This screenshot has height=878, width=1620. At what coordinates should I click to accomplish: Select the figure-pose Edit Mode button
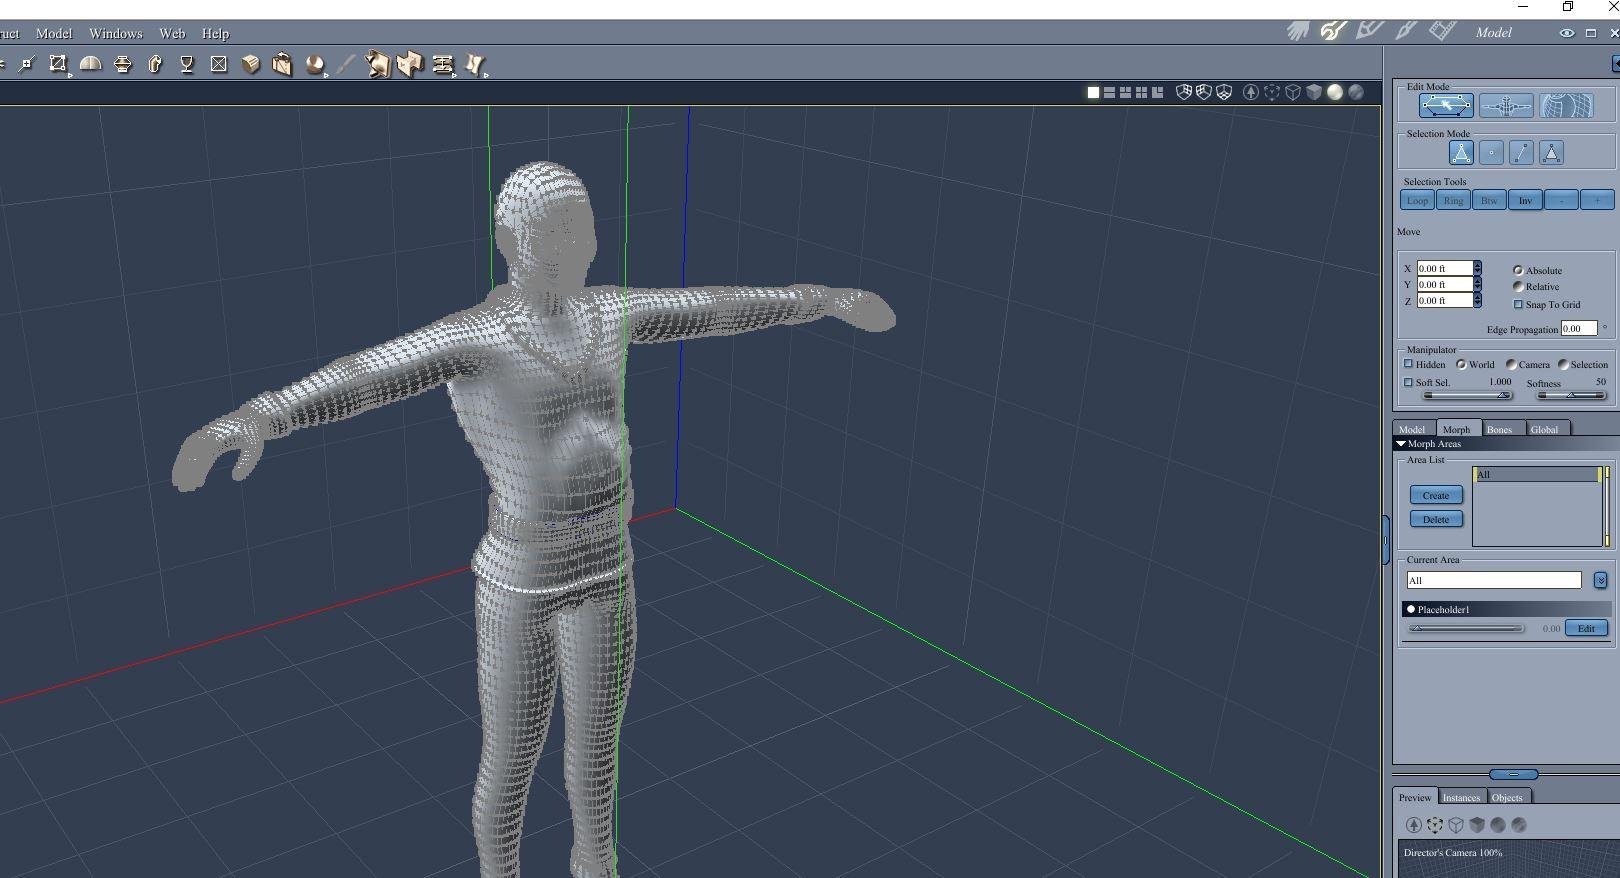coord(1506,105)
